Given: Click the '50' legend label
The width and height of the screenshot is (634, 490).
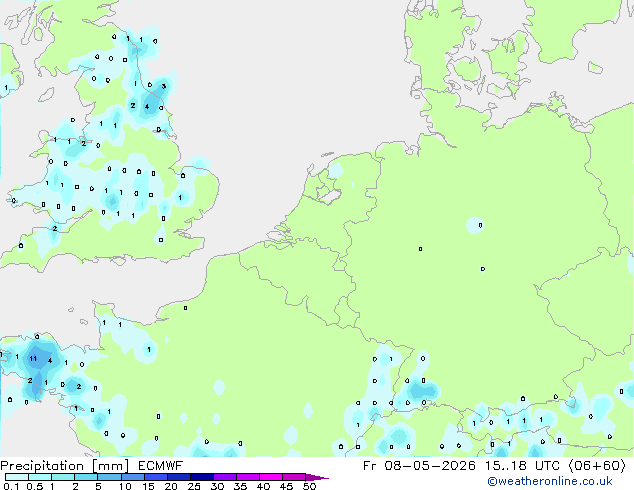Looking at the screenshot, I should point(310,486).
